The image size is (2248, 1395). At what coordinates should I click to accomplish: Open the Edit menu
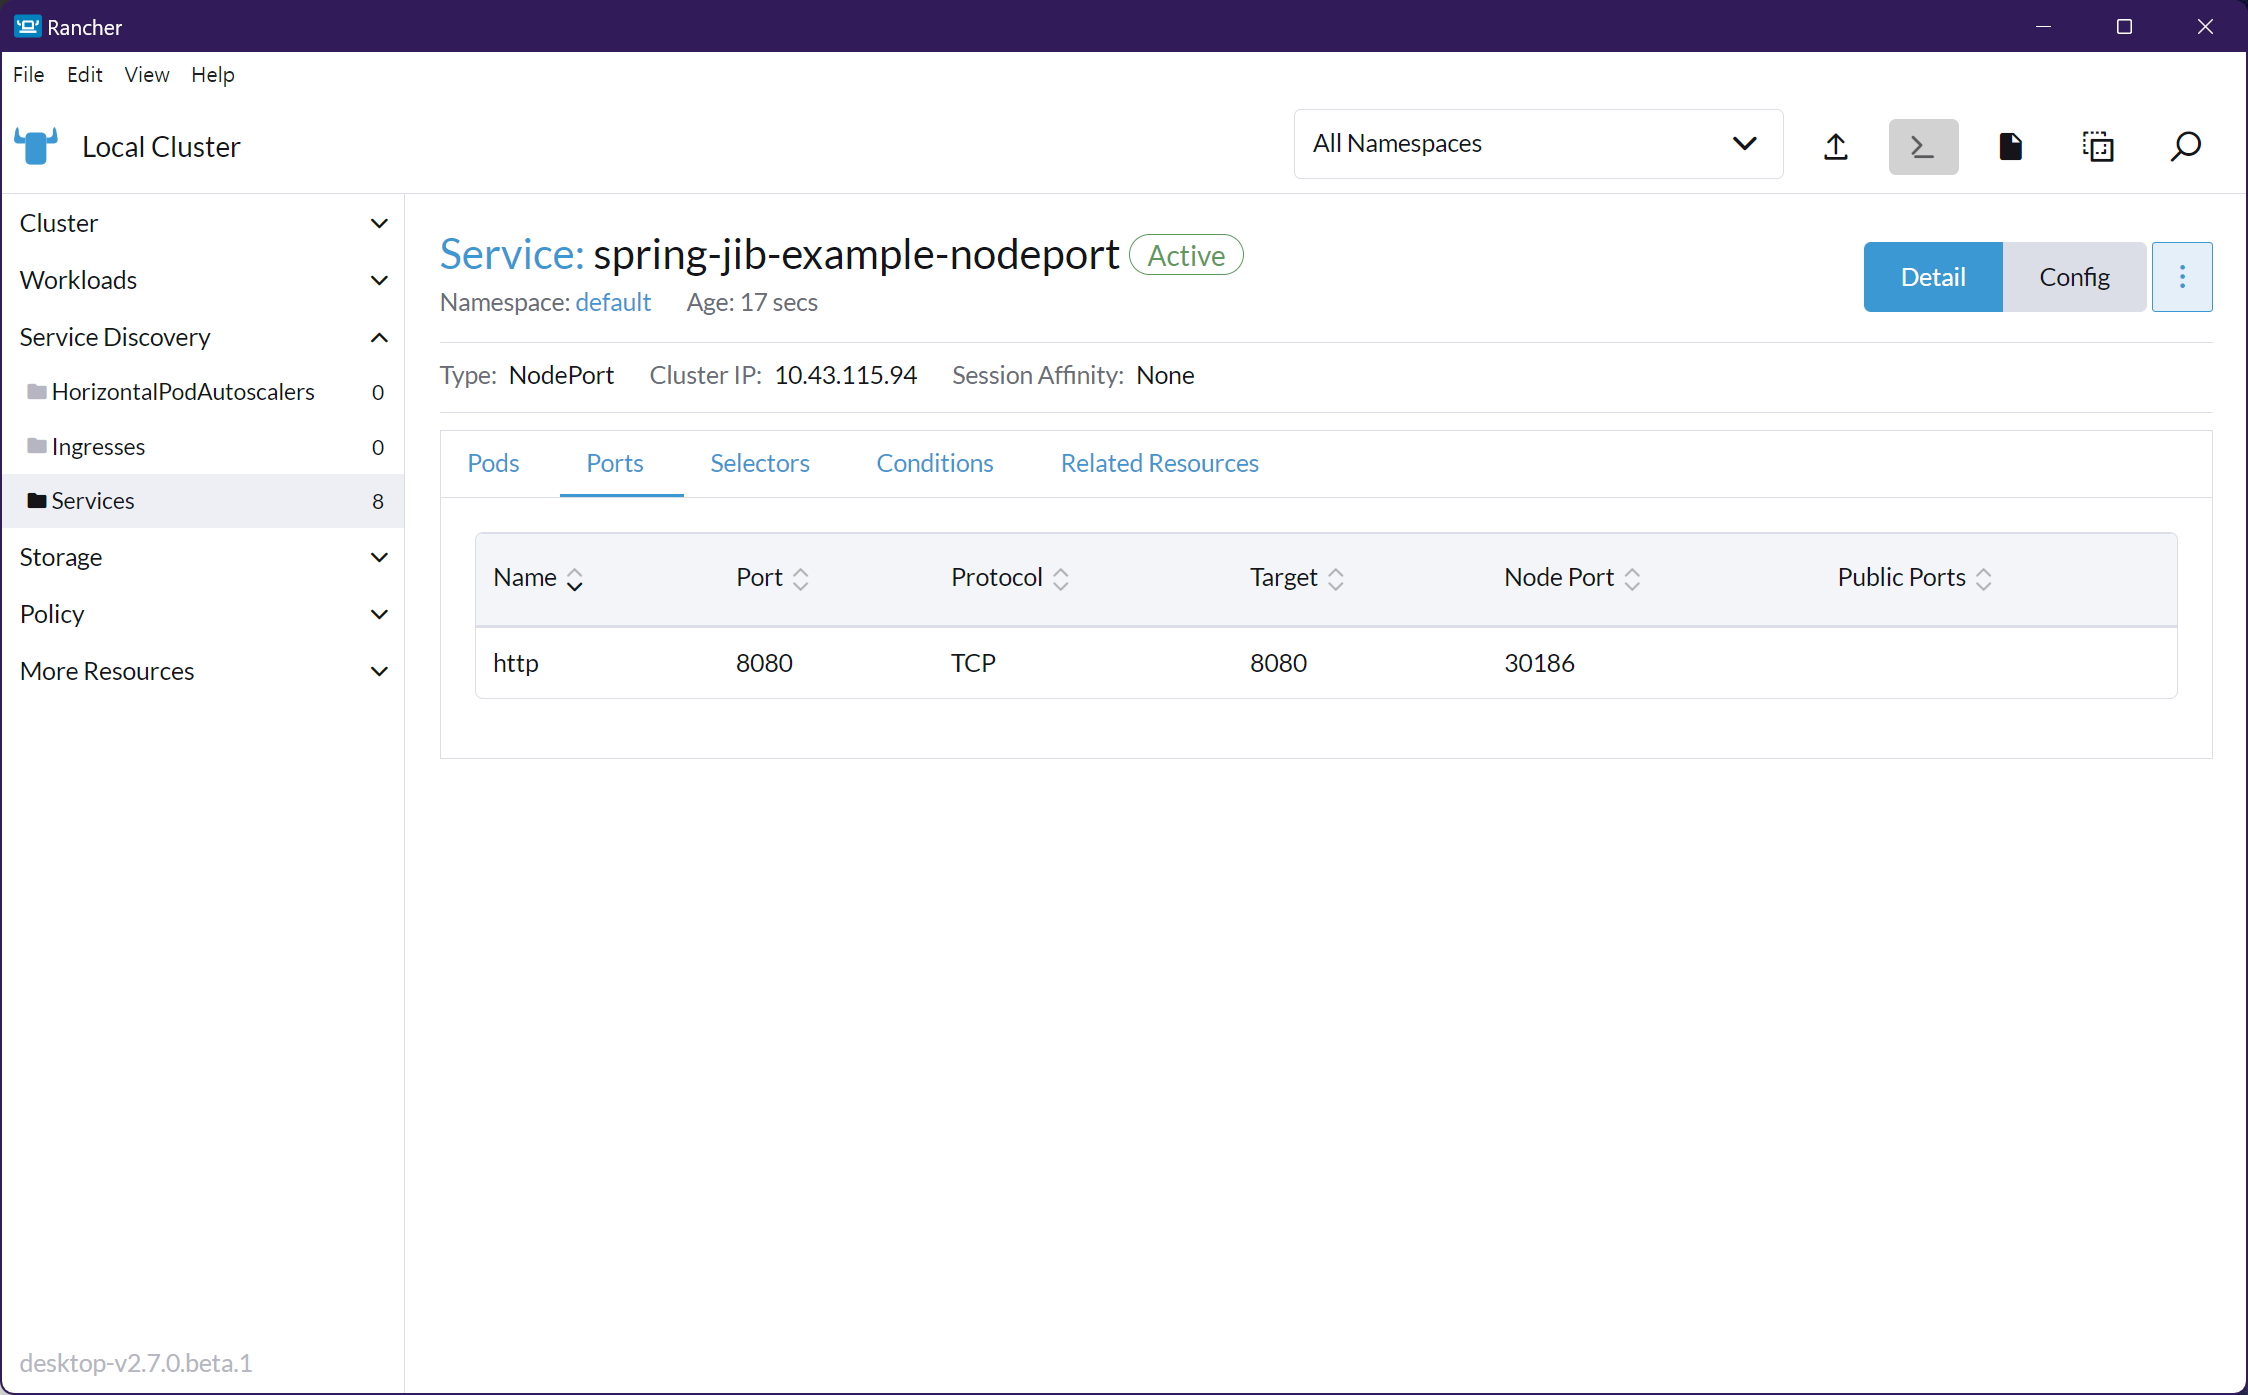pos(85,75)
